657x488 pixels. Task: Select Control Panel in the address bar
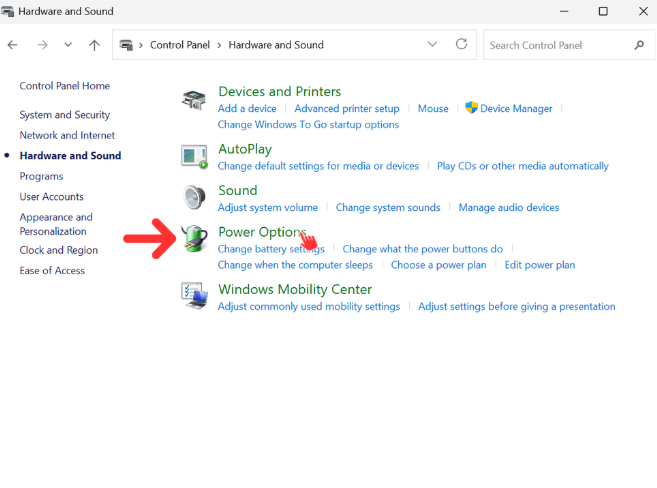pyautogui.click(x=180, y=45)
